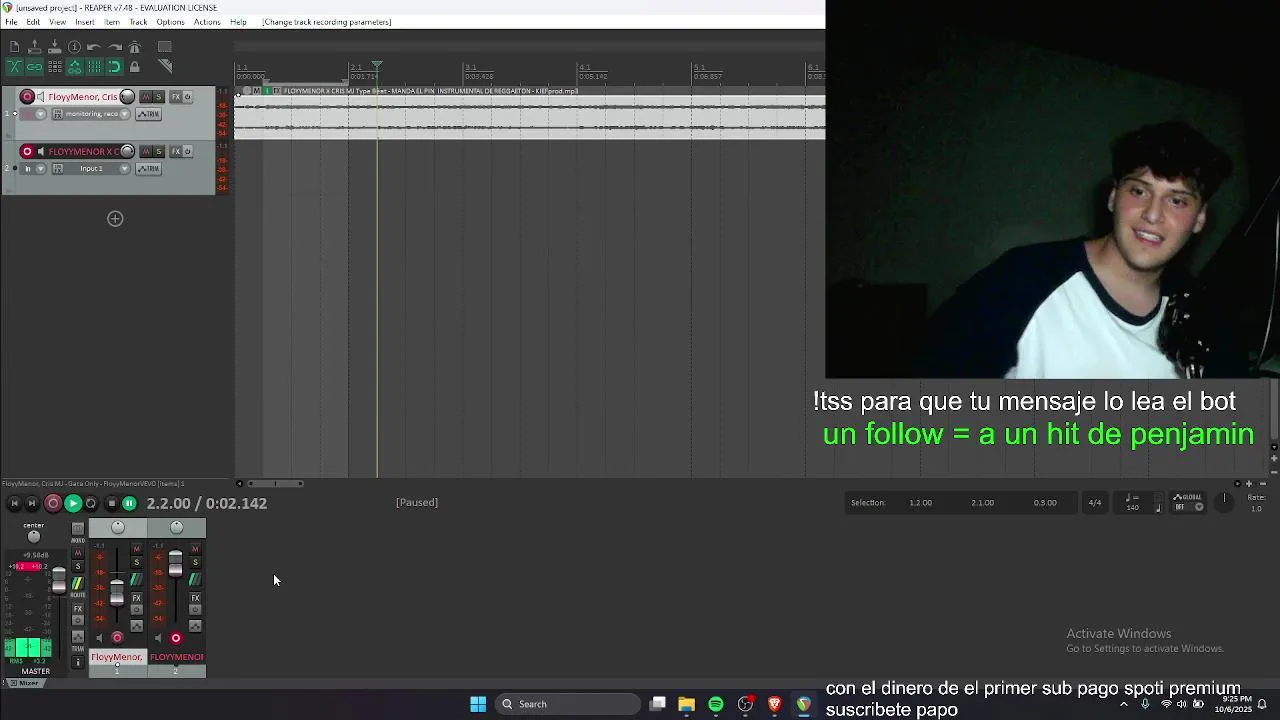Mute FloyyMenor, Cris track in track panel
1280x720 pixels.
tap(146, 97)
